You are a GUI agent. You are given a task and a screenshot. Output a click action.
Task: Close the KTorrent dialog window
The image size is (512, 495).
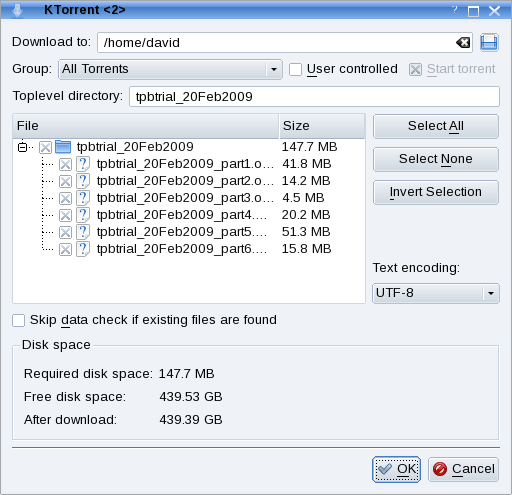(x=494, y=11)
